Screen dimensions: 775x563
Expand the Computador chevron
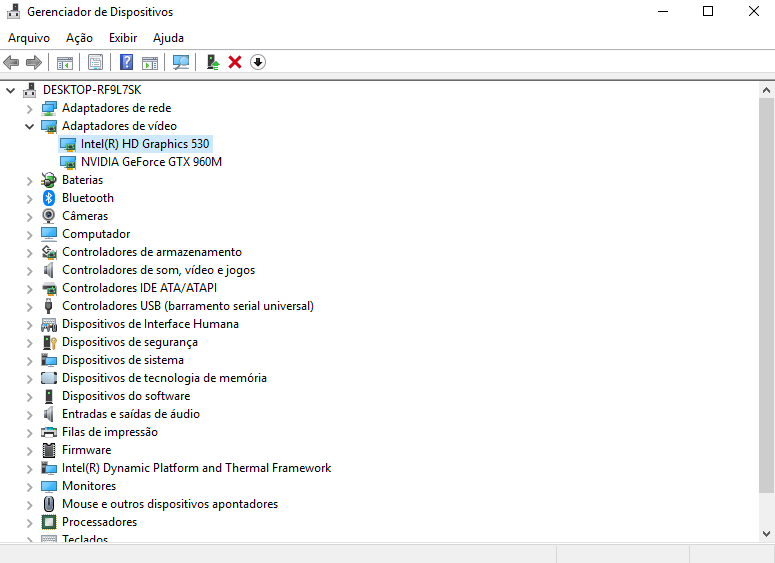(30, 235)
